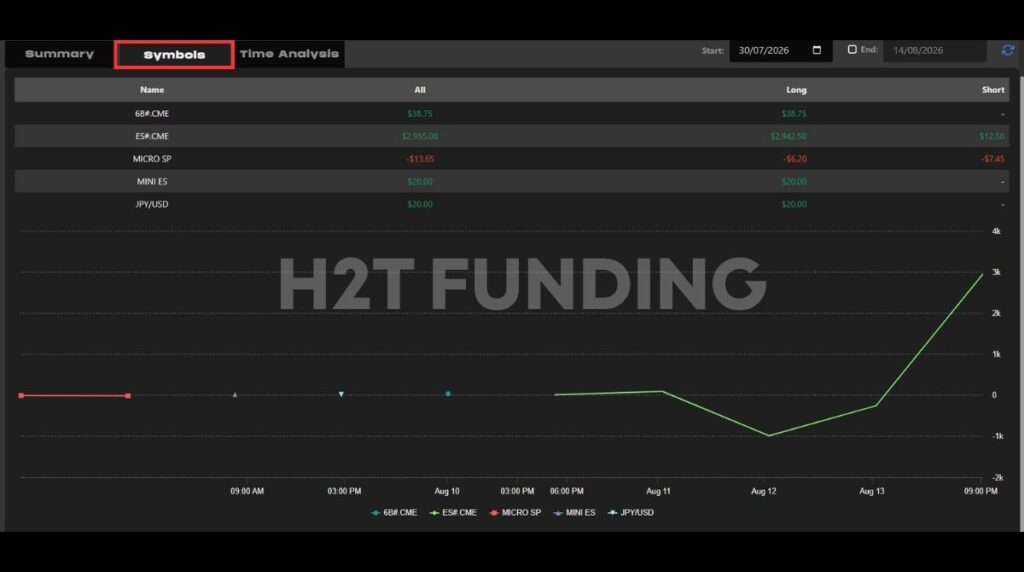Select the JPY/USD row name
This screenshot has width=1024, height=572.
152,204
